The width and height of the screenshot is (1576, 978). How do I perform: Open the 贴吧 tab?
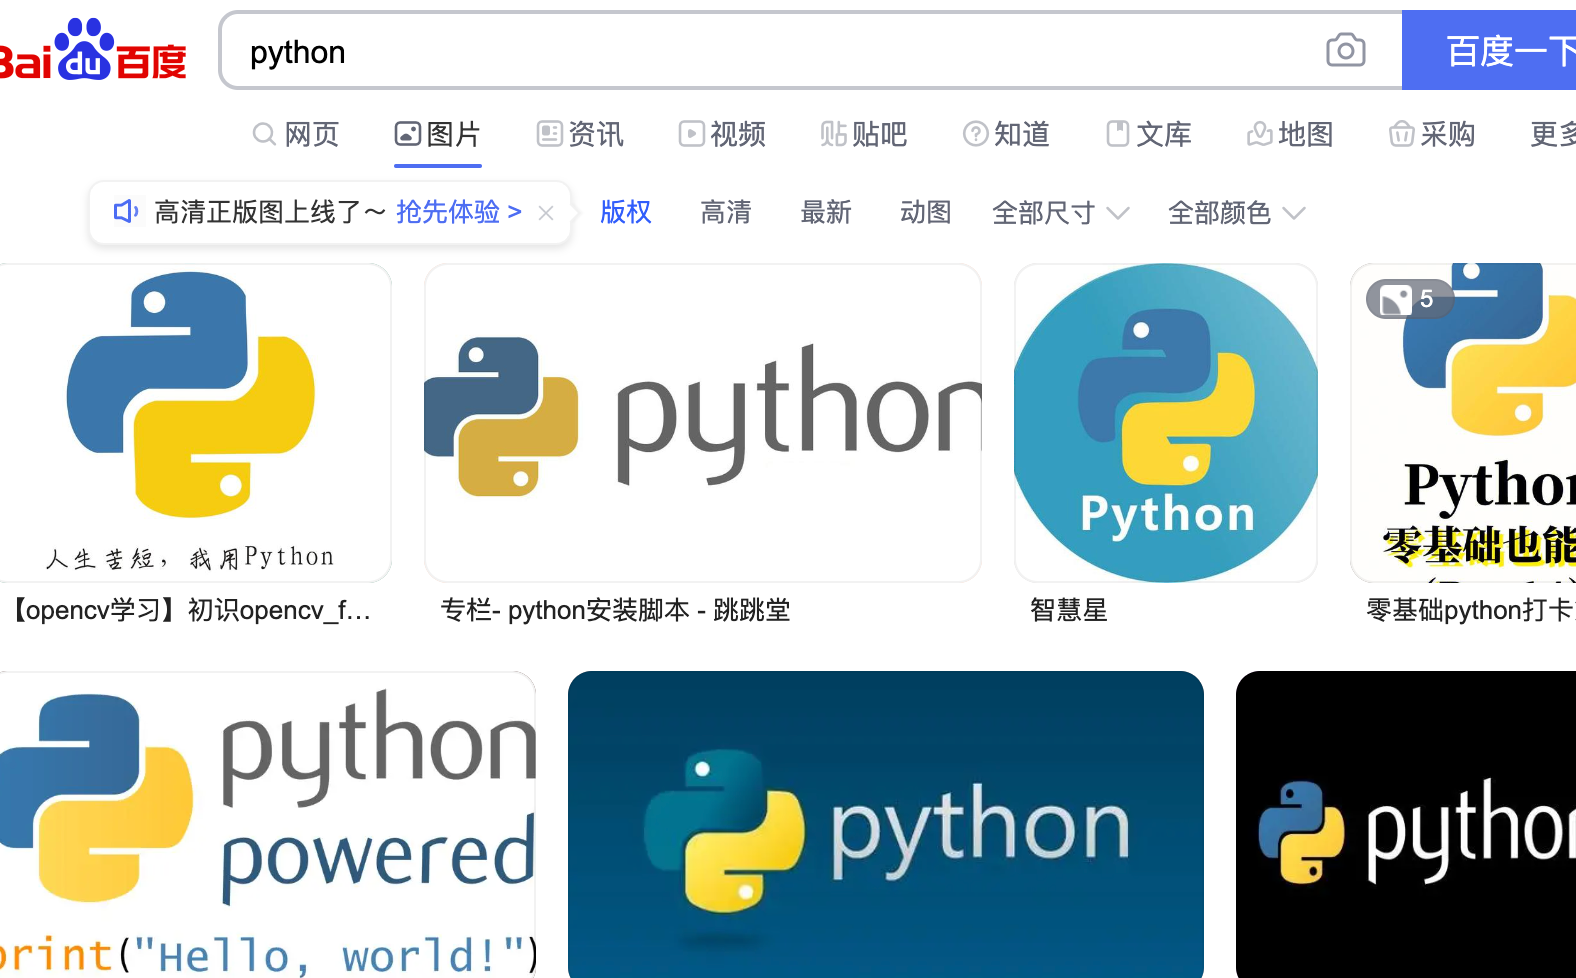(x=864, y=134)
